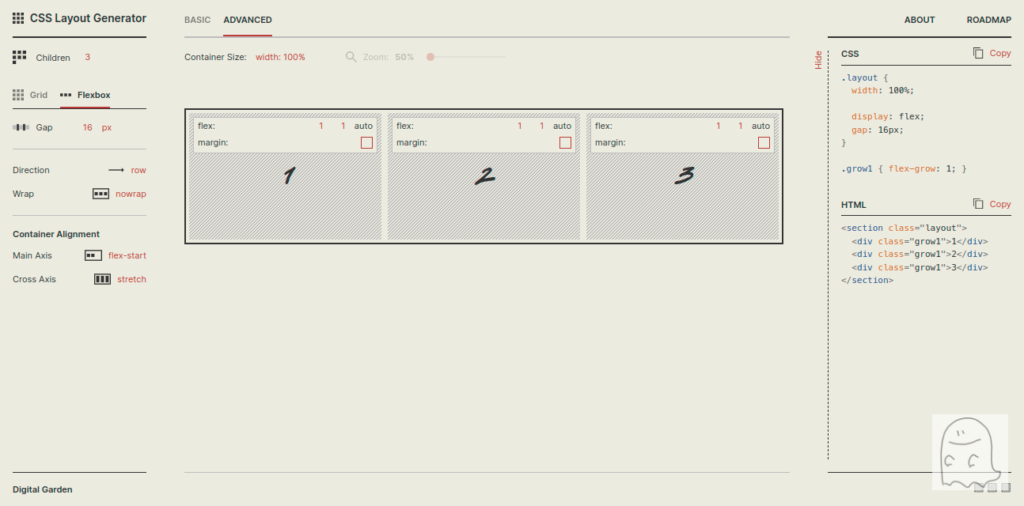
Task: Edit the Children count value 3
Action: click(x=87, y=57)
